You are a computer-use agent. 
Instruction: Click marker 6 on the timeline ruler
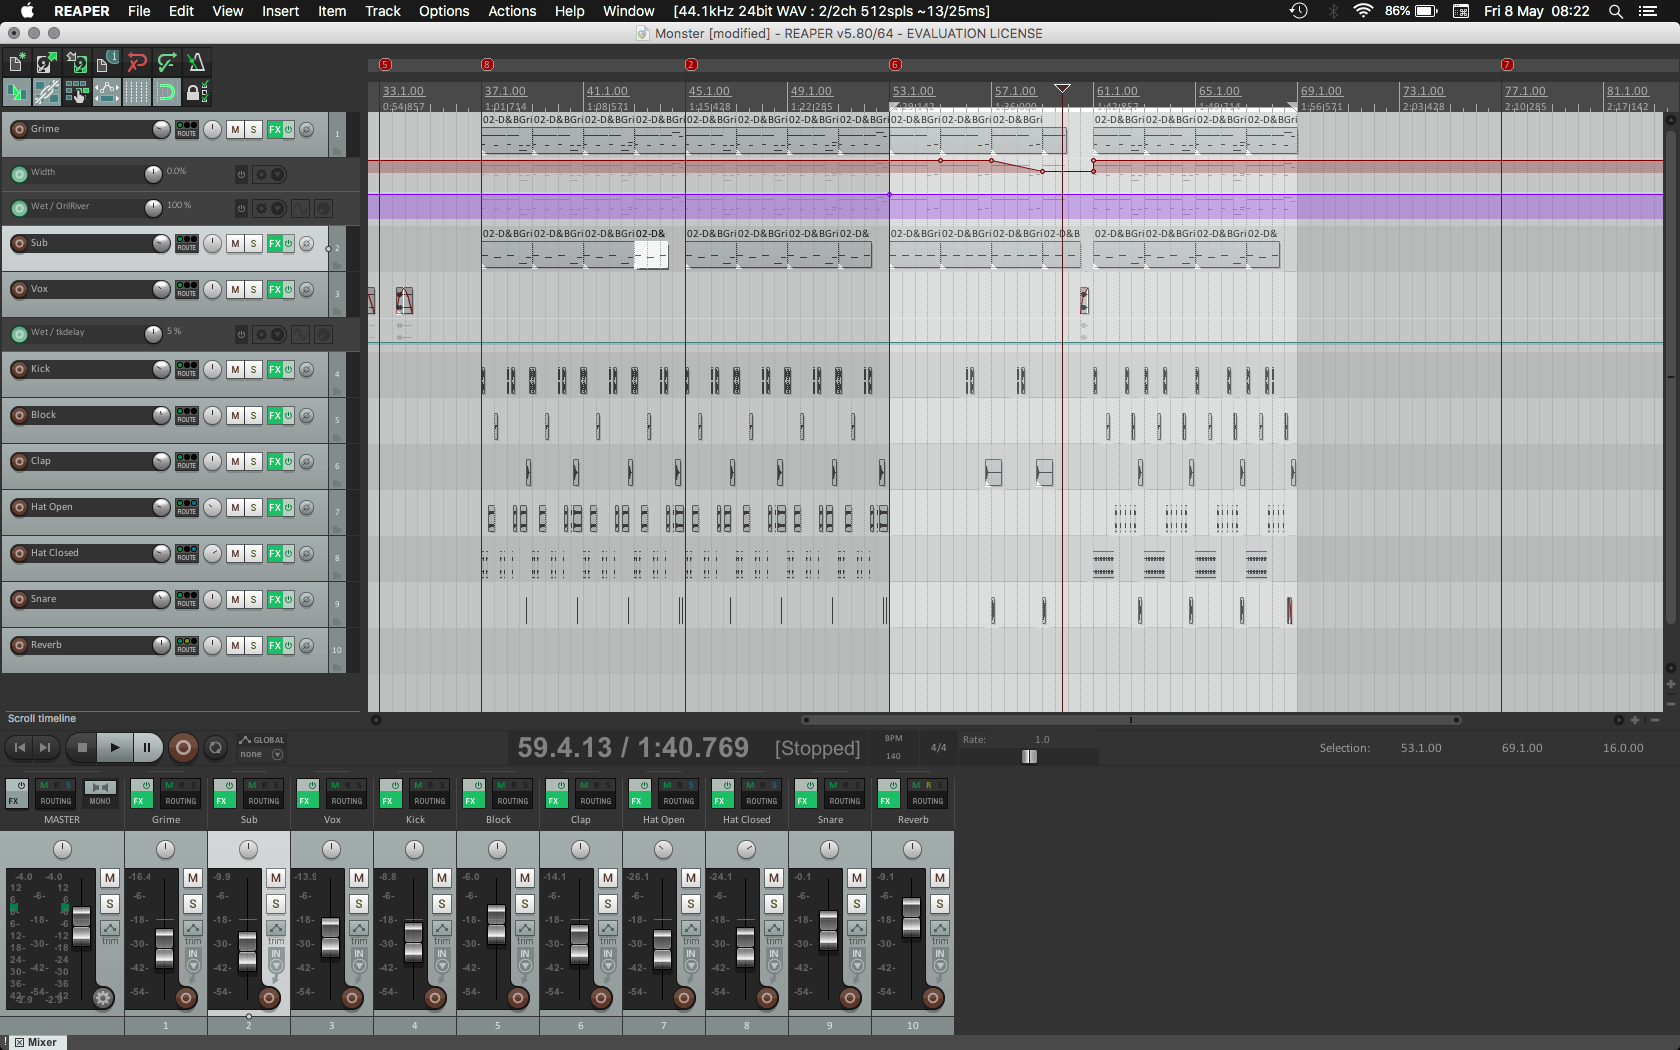click(895, 65)
